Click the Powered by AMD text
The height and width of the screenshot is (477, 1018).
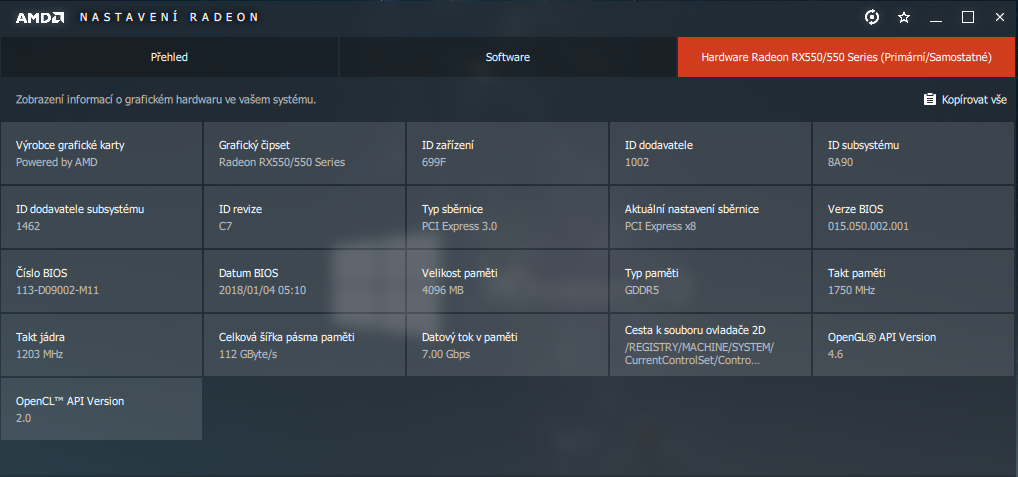click(56, 162)
